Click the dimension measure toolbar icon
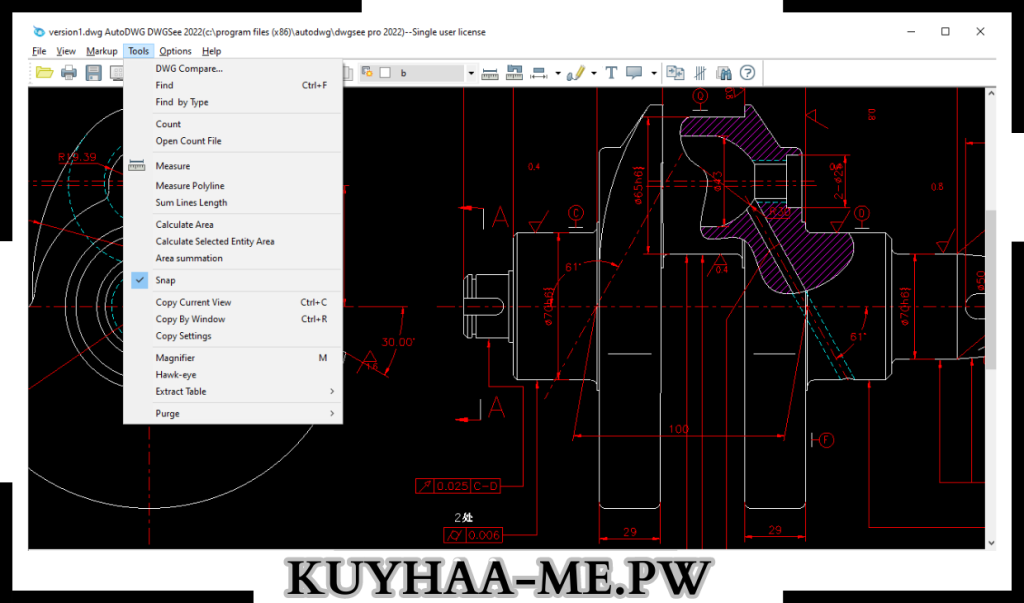Image resolution: width=1024 pixels, height=603 pixels. (x=539, y=73)
